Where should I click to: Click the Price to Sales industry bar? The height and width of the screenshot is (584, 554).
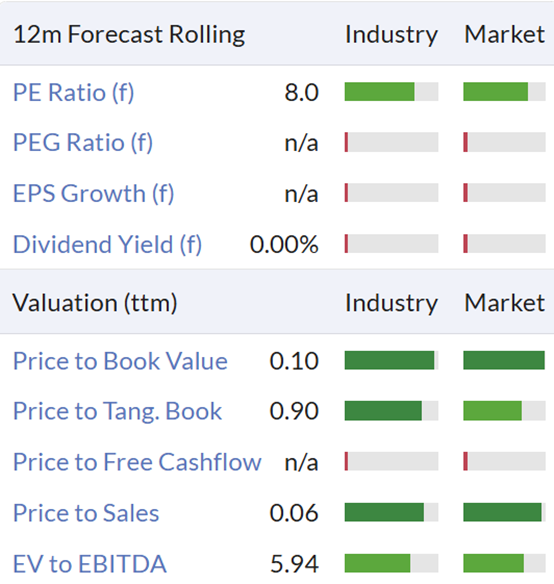click(391, 512)
